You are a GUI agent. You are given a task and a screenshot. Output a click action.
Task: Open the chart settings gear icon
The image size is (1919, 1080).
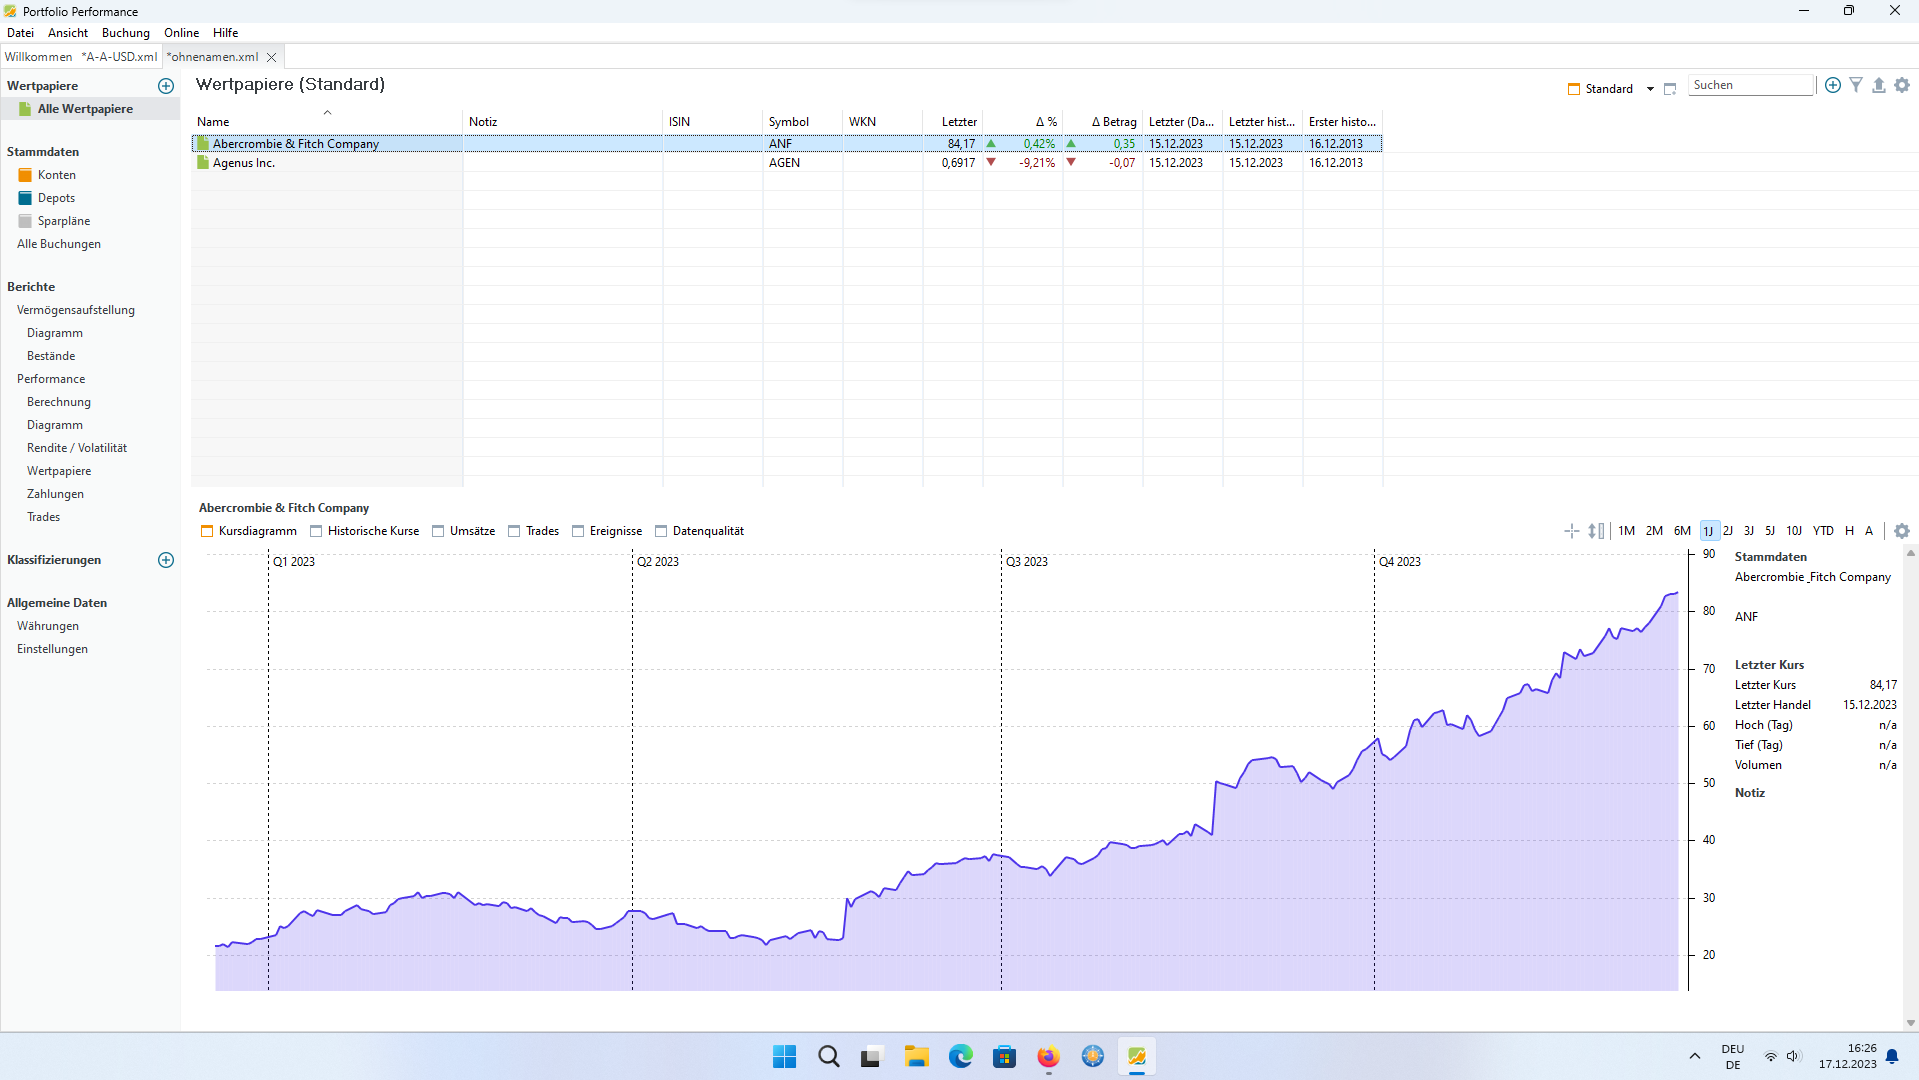tap(1902, 531)
